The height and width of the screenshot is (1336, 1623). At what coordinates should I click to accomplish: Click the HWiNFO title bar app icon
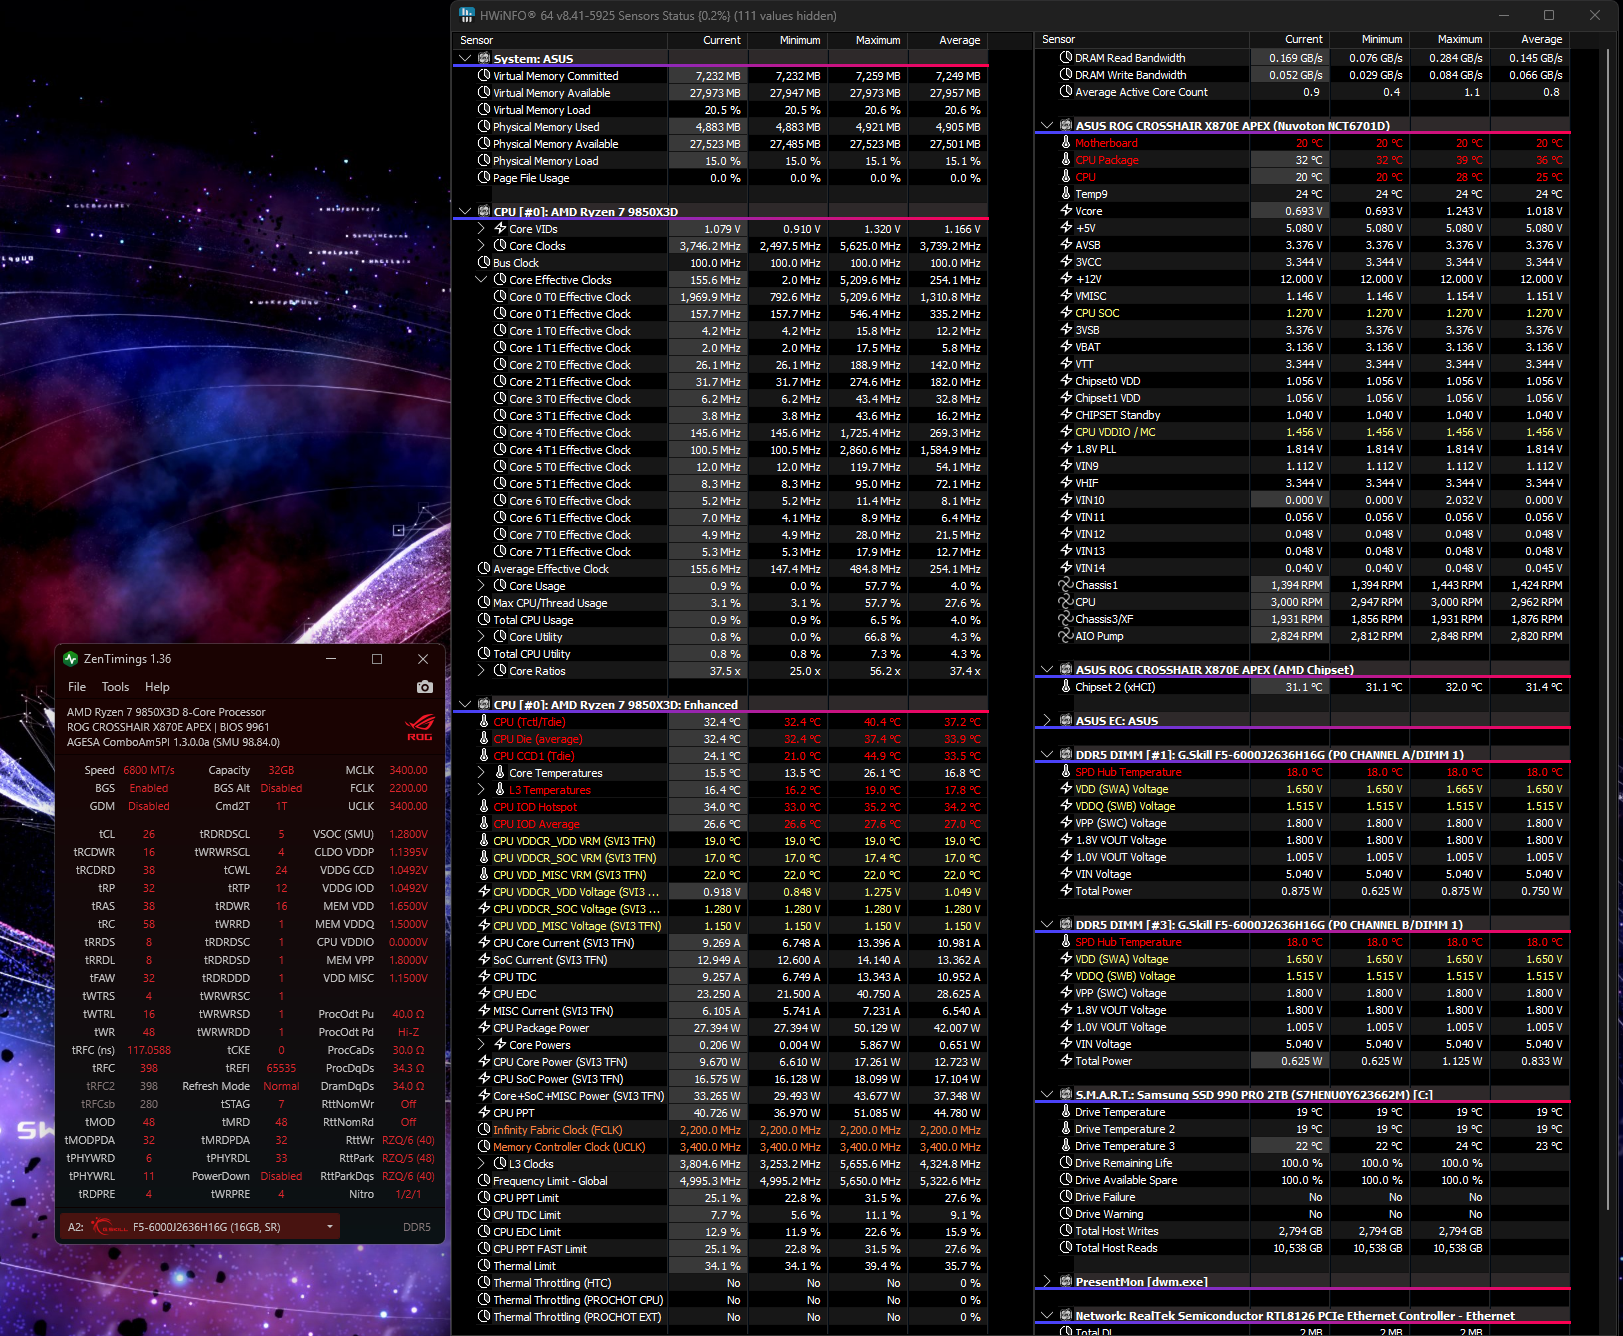coord(467,15)
